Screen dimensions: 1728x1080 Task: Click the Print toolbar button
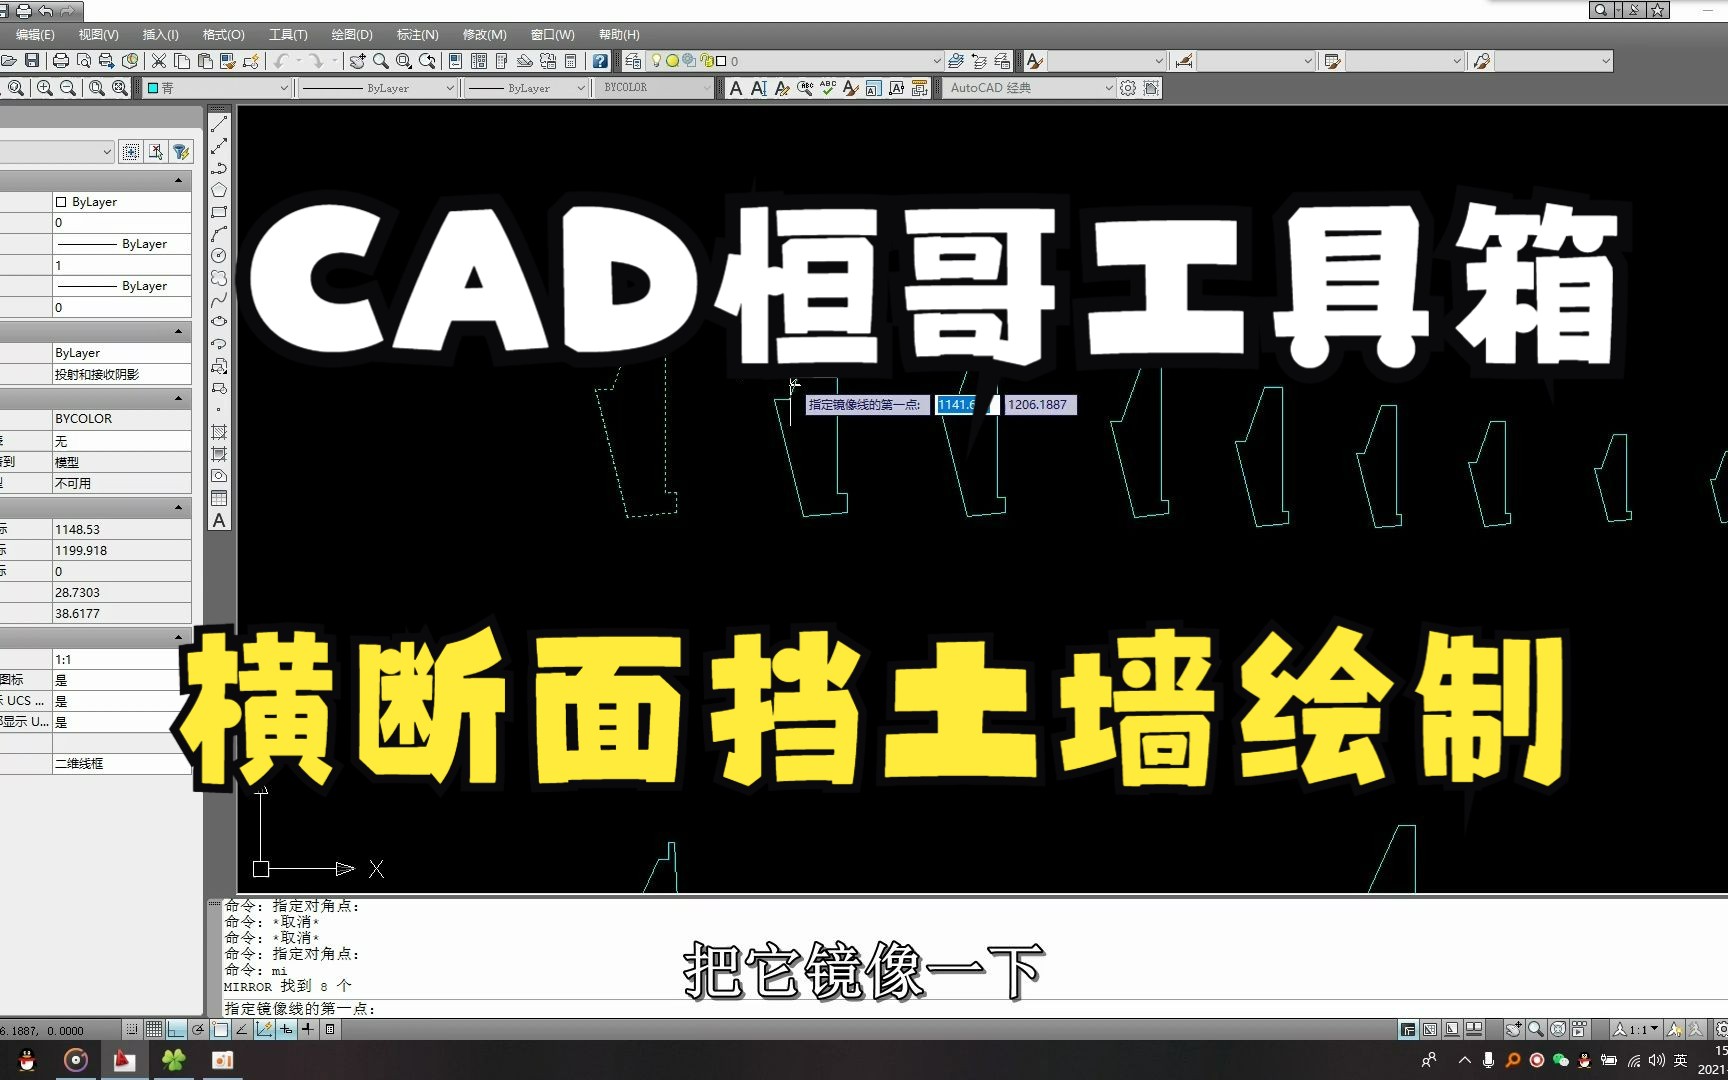pos(60,60)
